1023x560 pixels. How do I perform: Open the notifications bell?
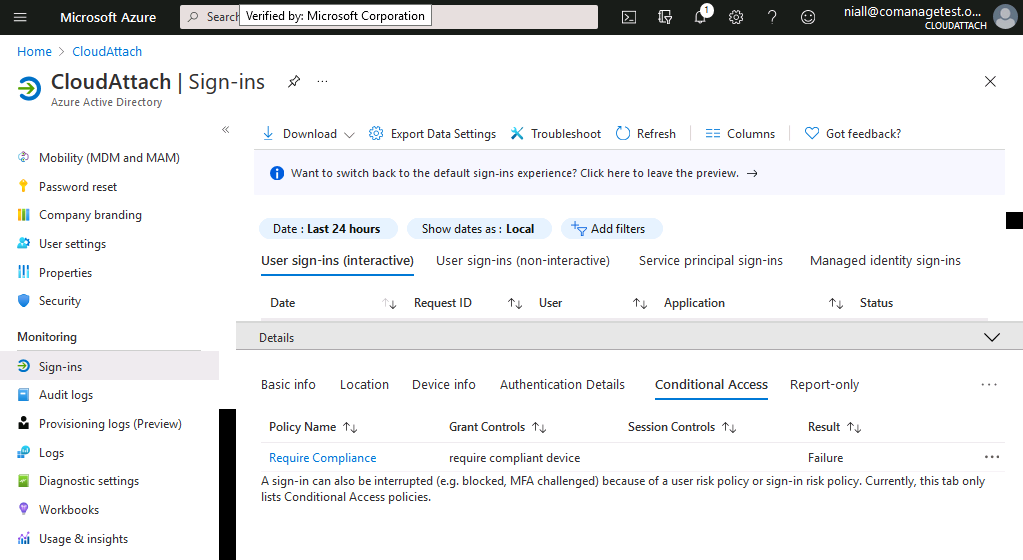[701, 17]
